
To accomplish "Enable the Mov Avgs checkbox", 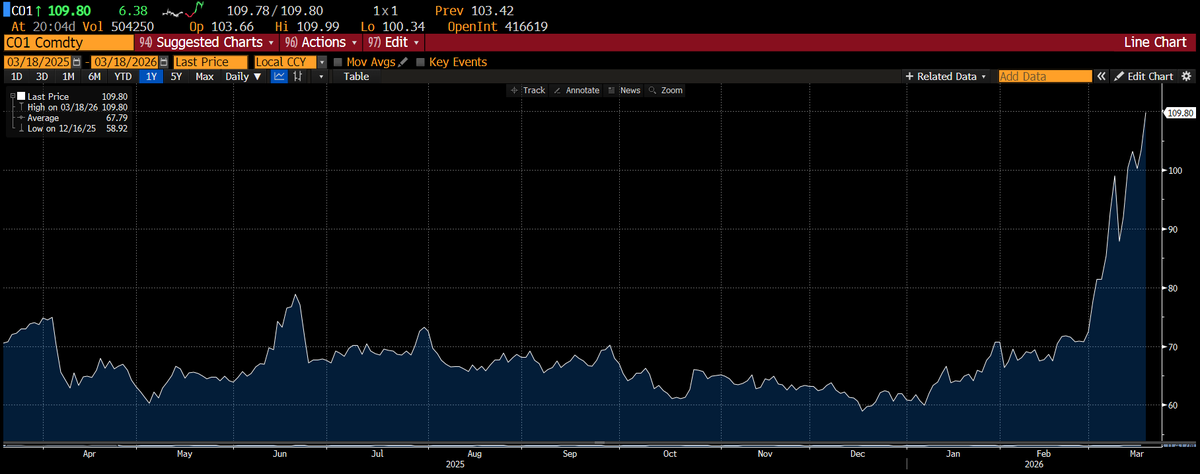I will [338, 62].
